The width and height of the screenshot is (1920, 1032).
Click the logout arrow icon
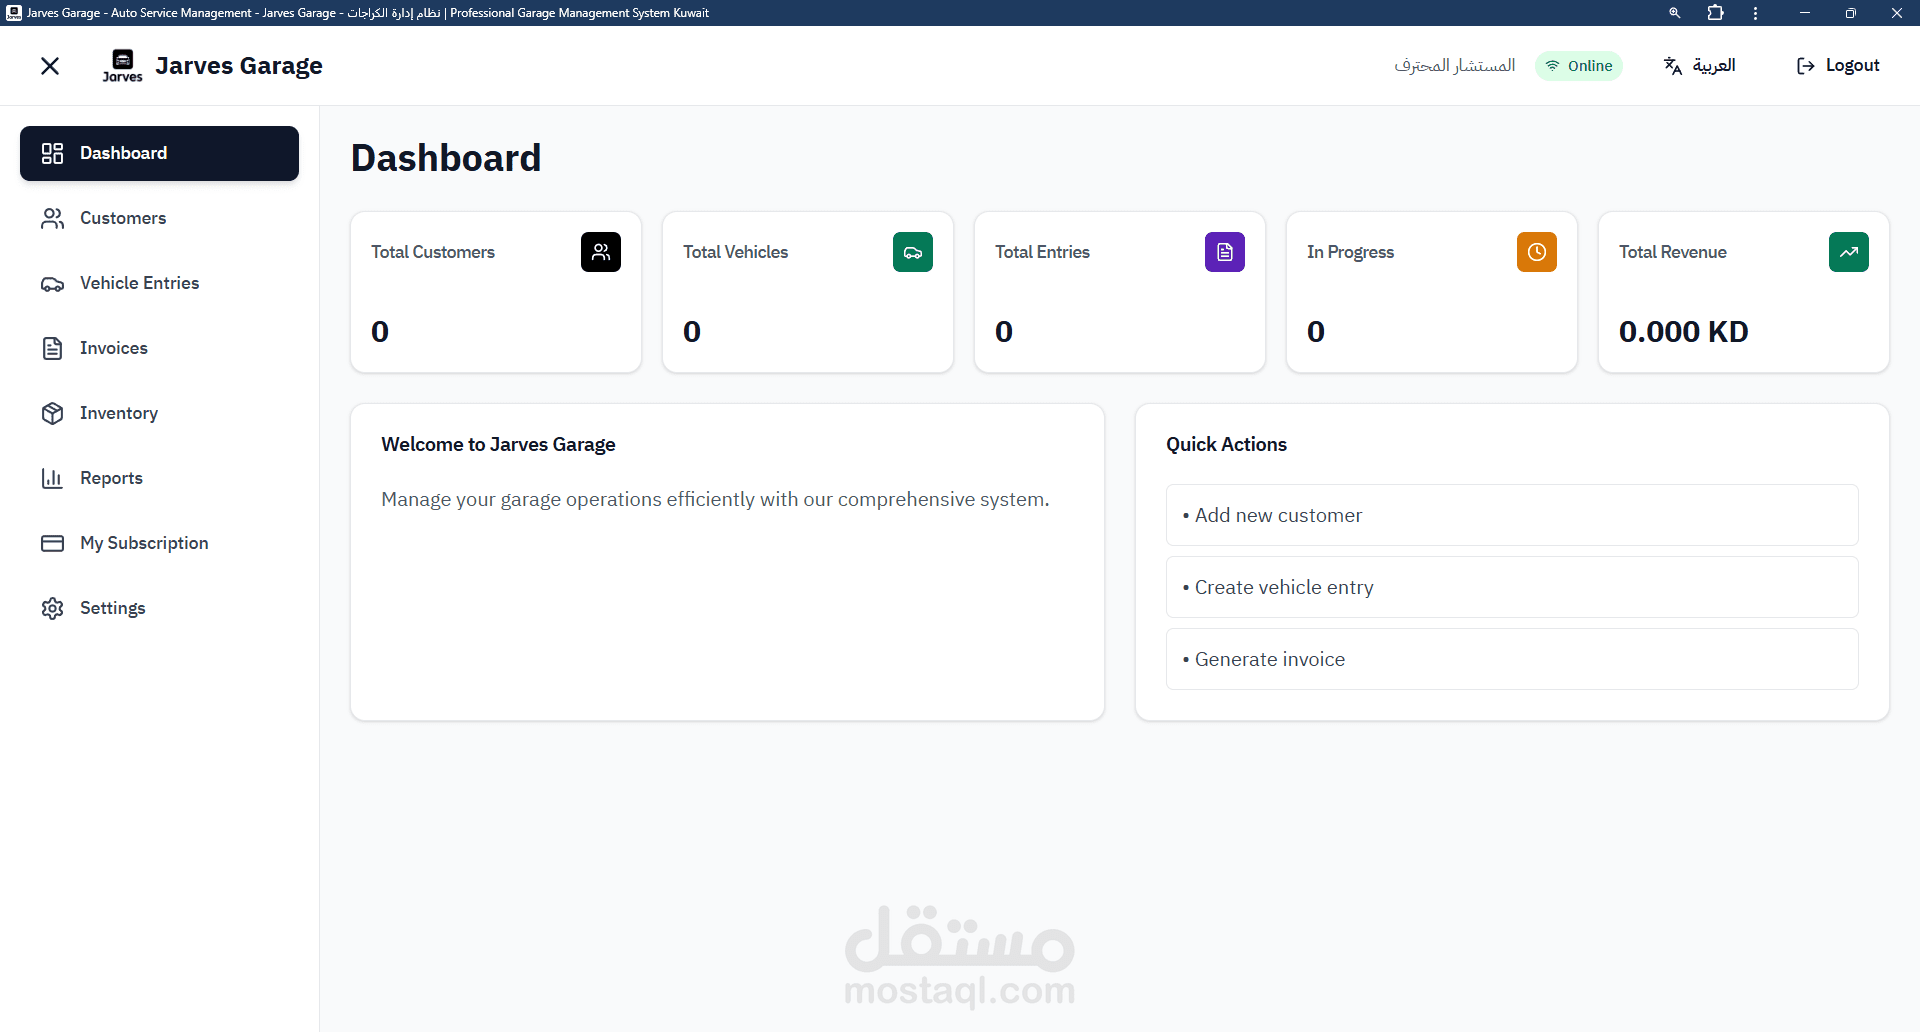(x=1806, y=66)
